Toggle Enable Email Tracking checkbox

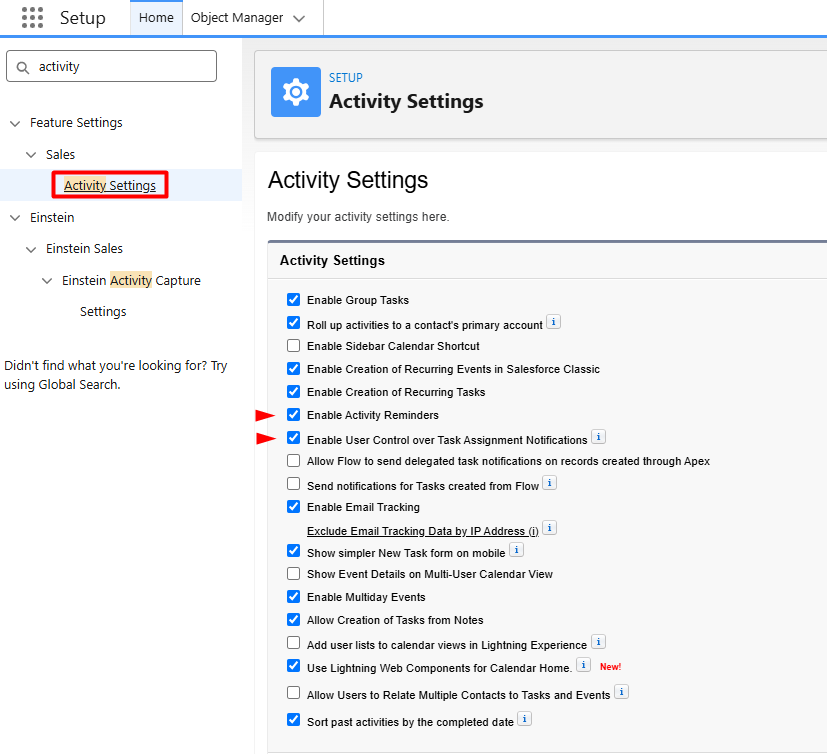pos(293,507)
